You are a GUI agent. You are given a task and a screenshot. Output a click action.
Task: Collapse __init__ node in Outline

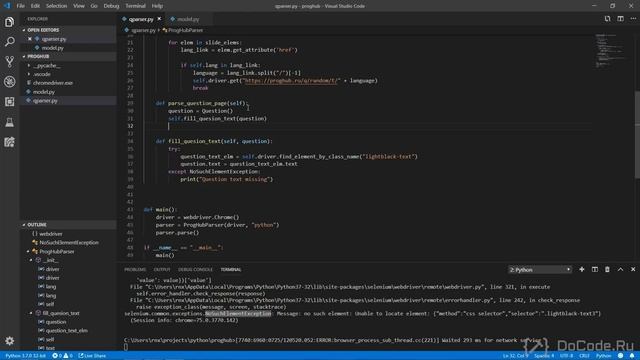31,260
